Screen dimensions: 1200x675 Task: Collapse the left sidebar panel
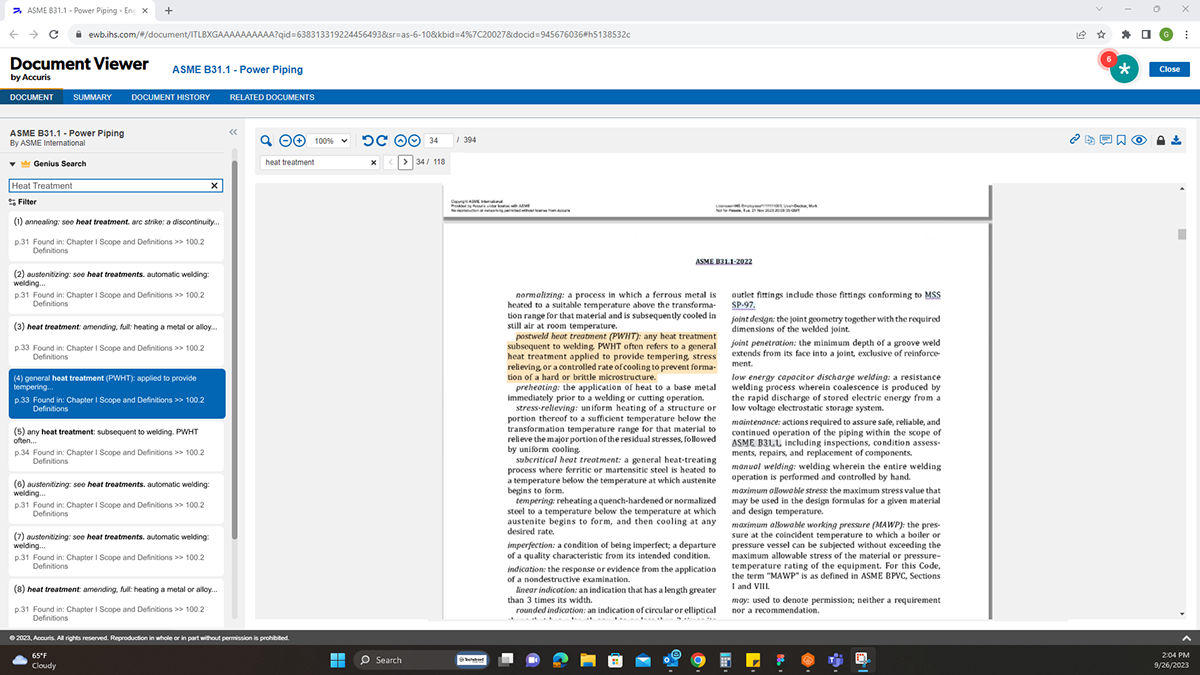pyautogui.click(x=233, y=132)
